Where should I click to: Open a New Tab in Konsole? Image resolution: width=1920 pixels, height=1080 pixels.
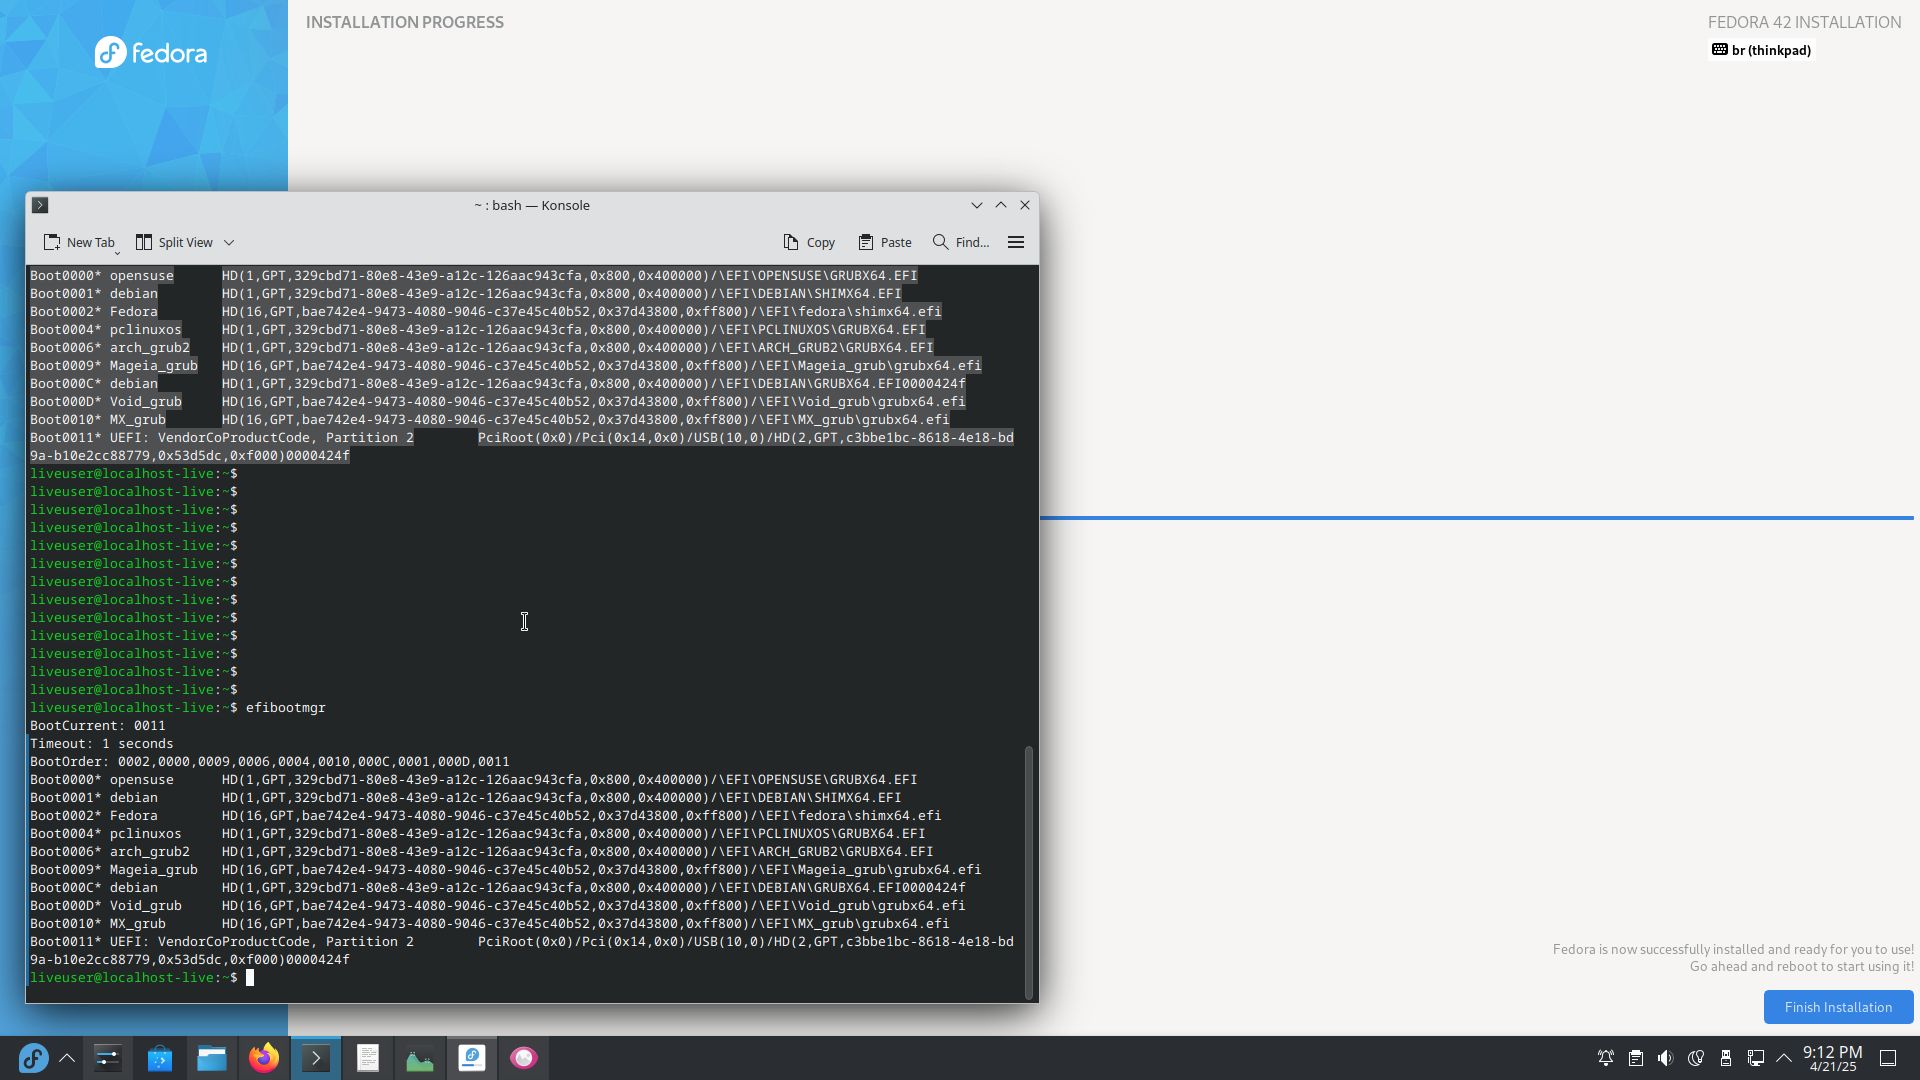[x=80, y=242]
